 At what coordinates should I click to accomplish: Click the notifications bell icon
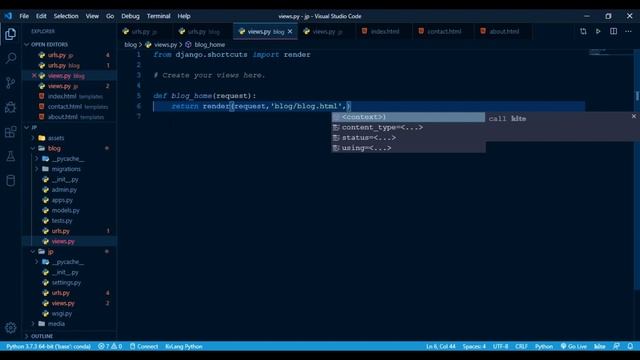630,347
